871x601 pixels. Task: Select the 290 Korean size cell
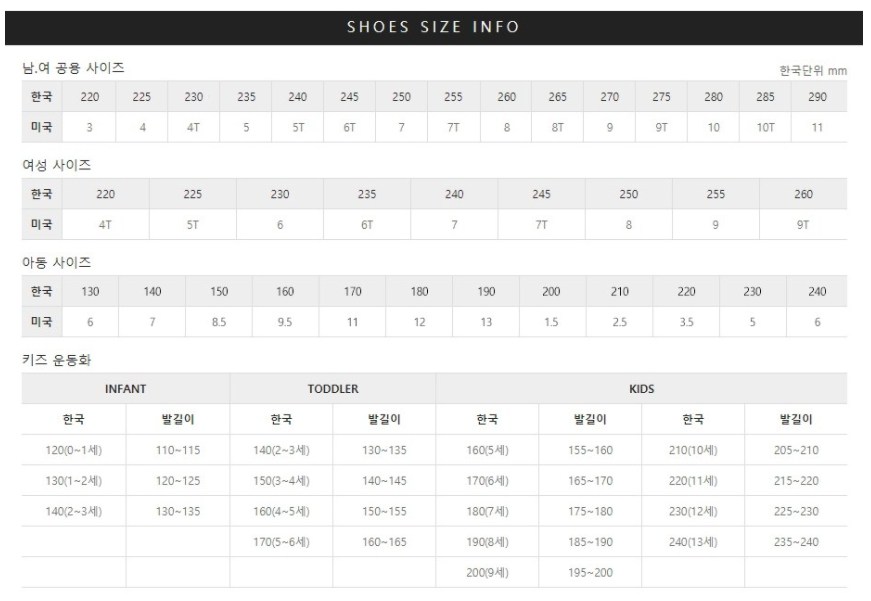point(817,97)
